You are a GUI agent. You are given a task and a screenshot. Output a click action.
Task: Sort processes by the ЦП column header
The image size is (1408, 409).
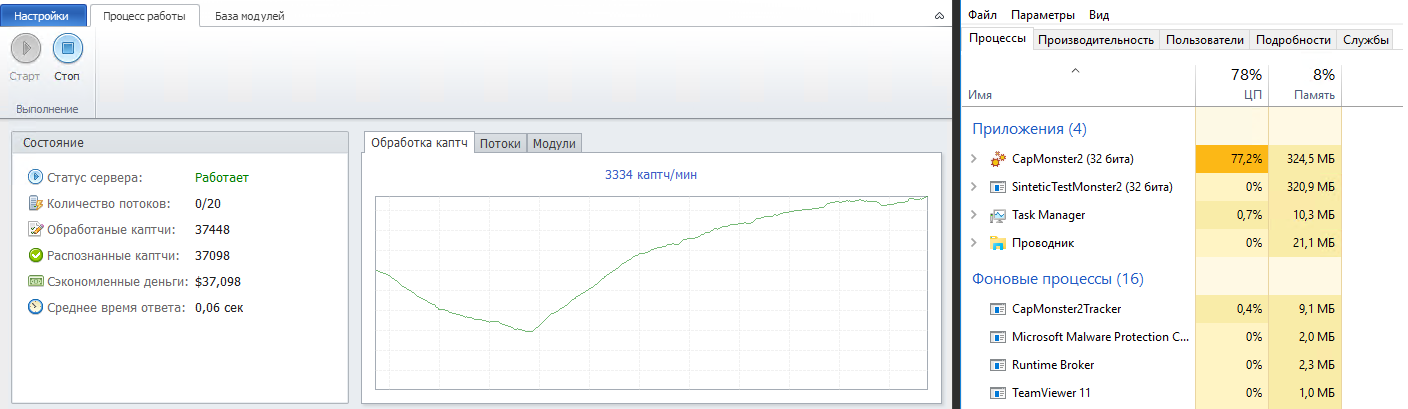pyautogui.click(x=1232, y=85)
